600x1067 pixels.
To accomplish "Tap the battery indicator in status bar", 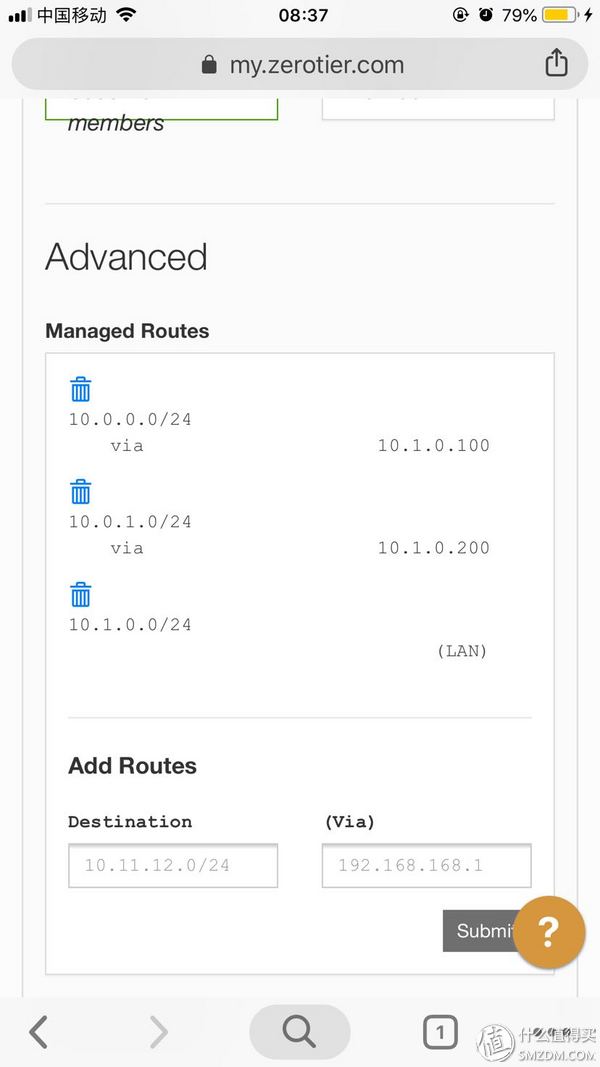I will tap(559, 14).
